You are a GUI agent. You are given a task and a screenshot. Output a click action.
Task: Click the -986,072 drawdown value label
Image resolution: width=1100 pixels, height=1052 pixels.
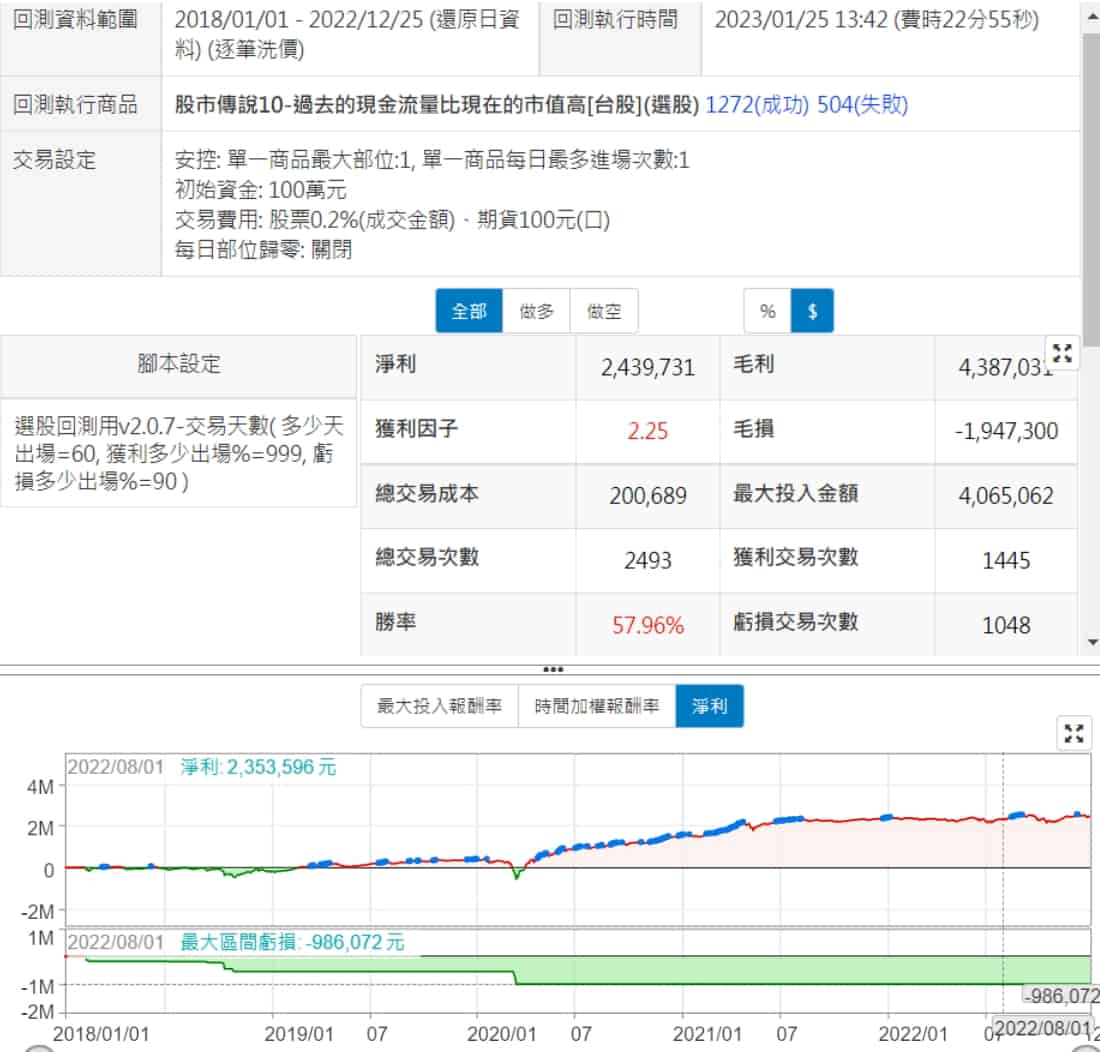point(1060,995)
